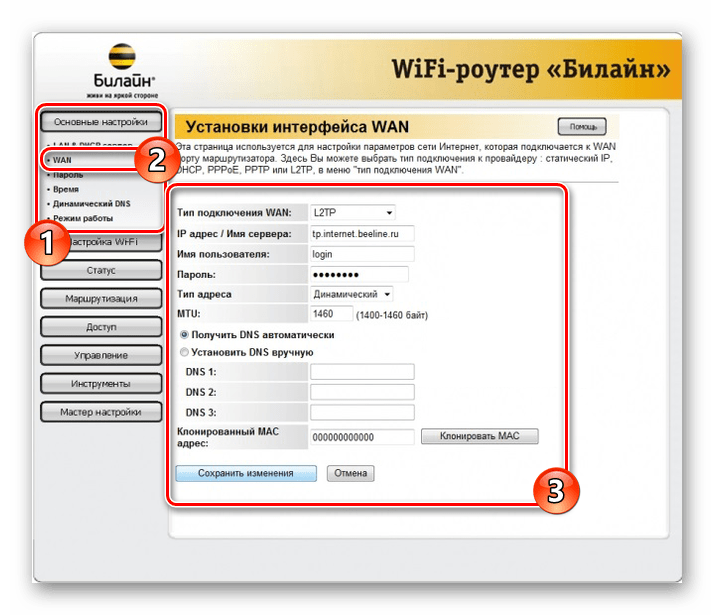Click the Клонированный MAC адрес field

pyautogui.click(x=362, y=437)
